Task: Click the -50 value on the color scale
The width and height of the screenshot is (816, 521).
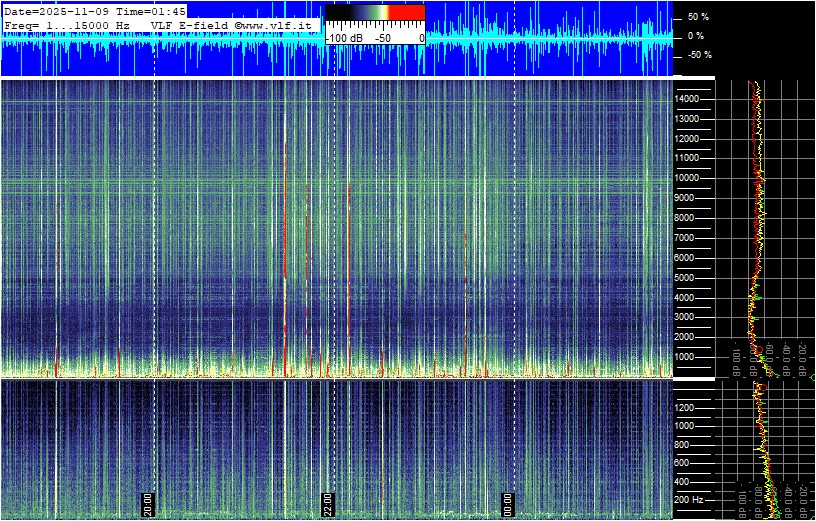Action: 382,38
